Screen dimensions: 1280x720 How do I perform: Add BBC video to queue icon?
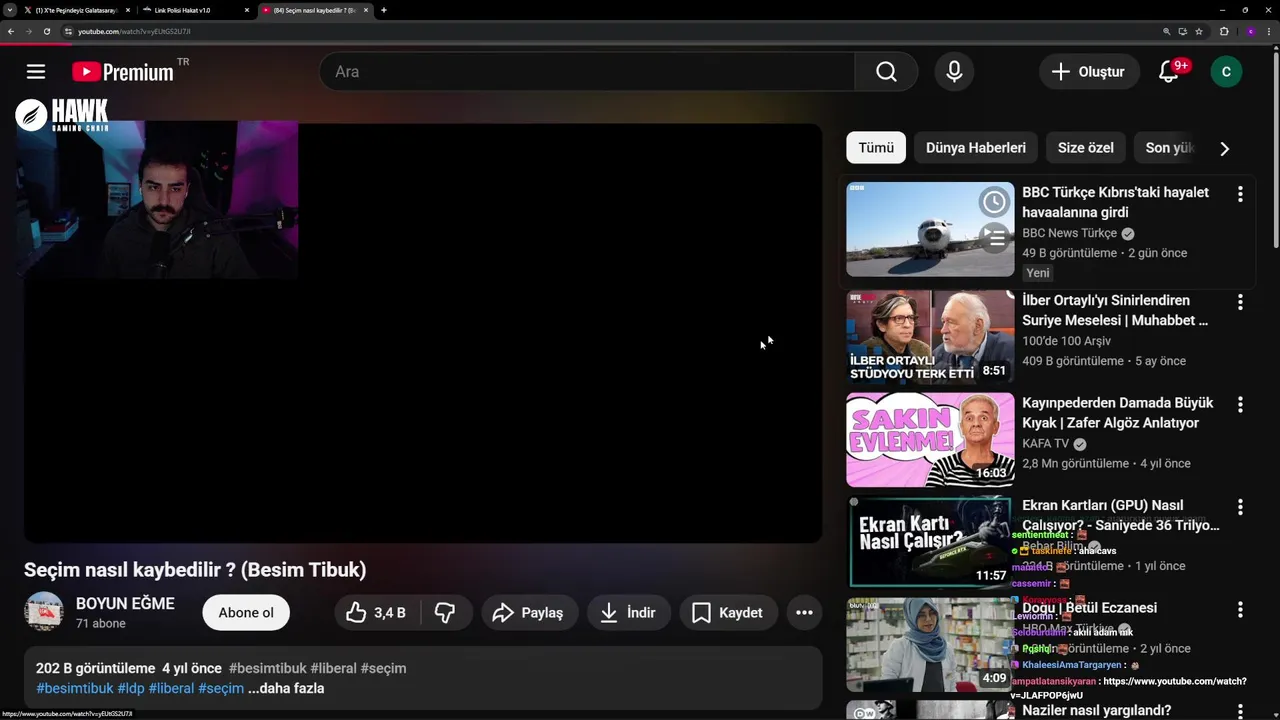[994, 238]
